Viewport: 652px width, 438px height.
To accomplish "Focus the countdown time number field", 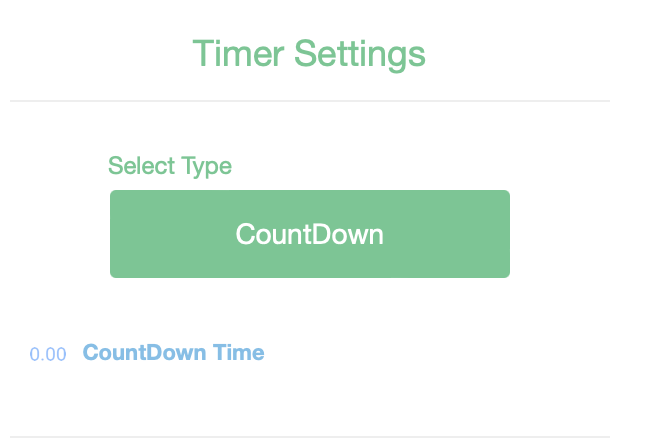I will coord(48,354).
